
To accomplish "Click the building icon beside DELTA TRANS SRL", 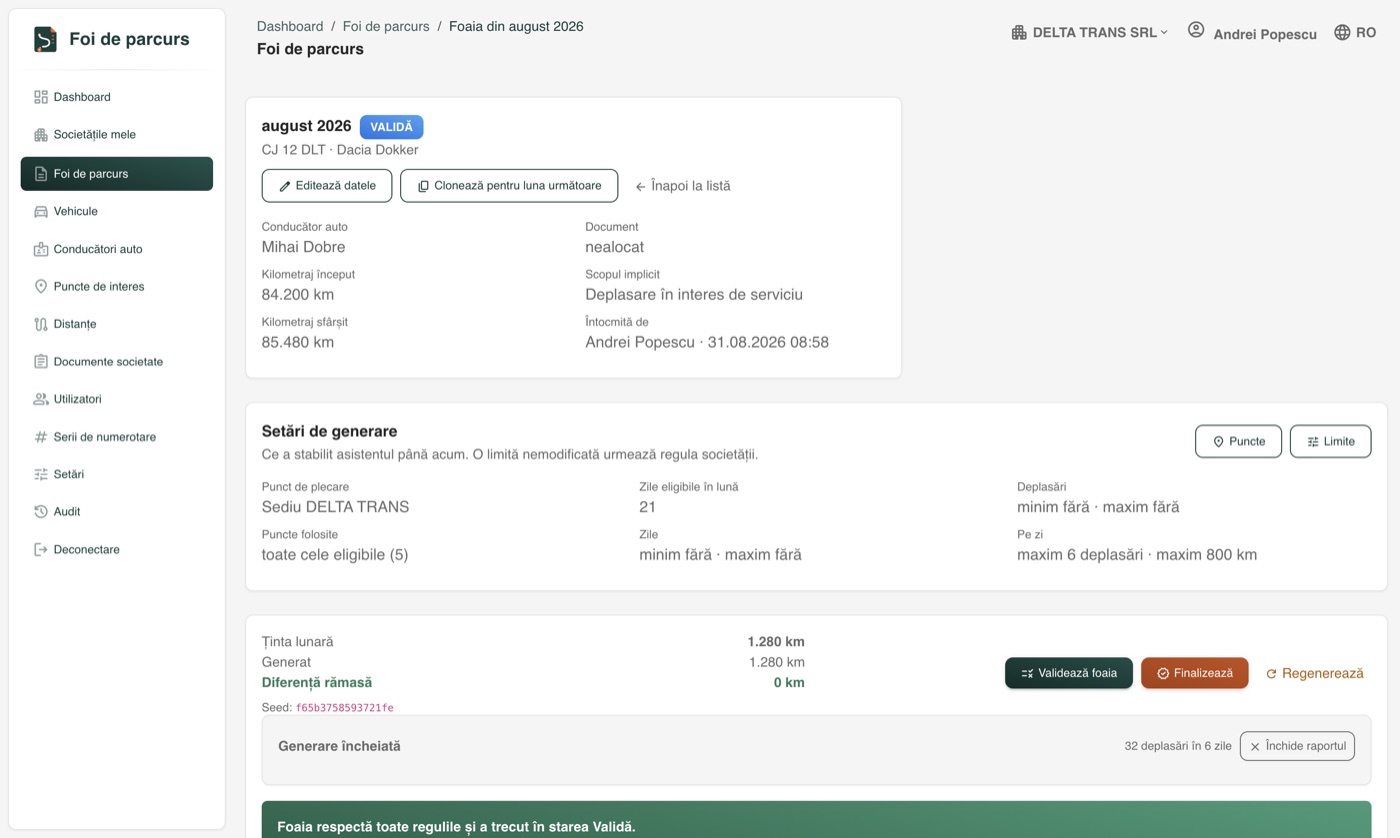I will tap(1019, 33).
